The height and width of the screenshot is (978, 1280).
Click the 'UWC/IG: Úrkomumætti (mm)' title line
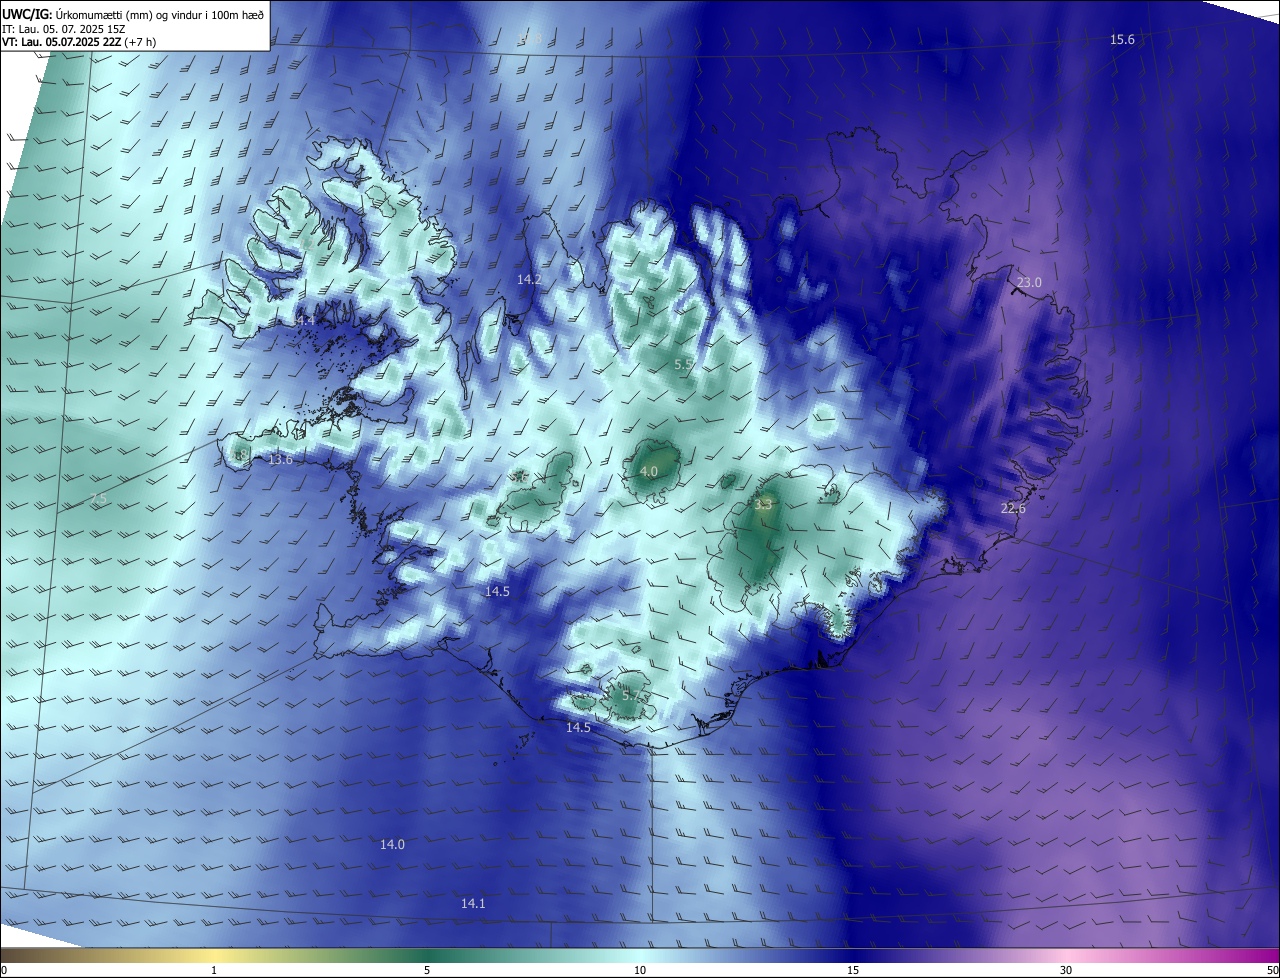coord(133,13)
